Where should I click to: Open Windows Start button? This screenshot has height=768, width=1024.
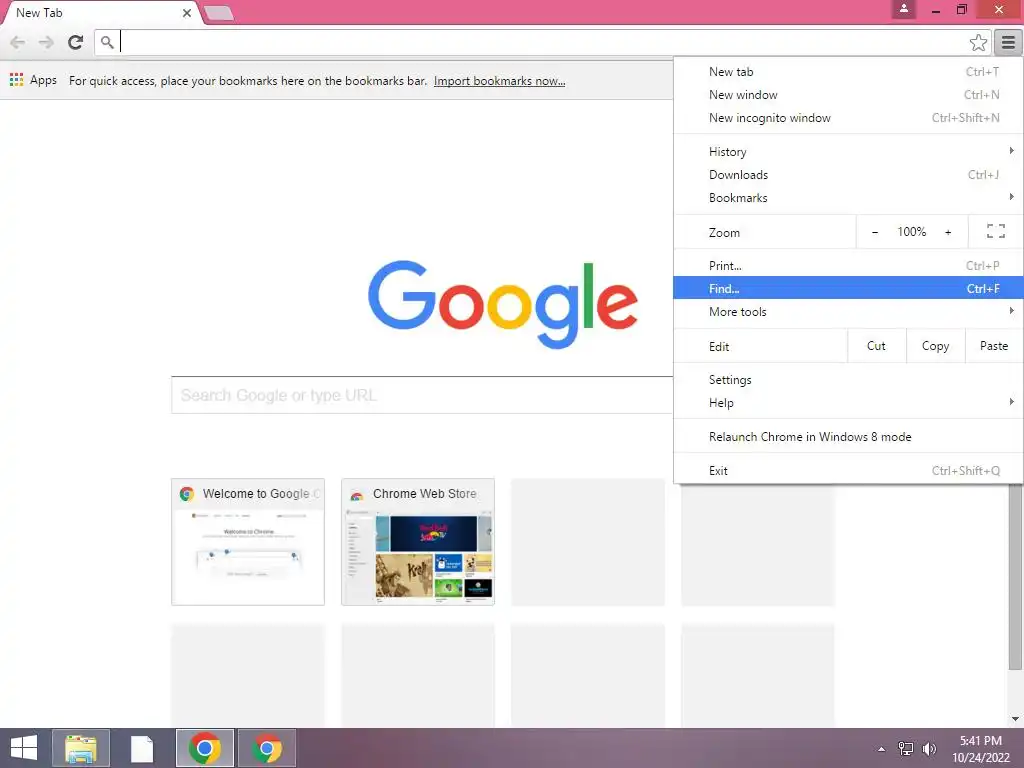24,748
